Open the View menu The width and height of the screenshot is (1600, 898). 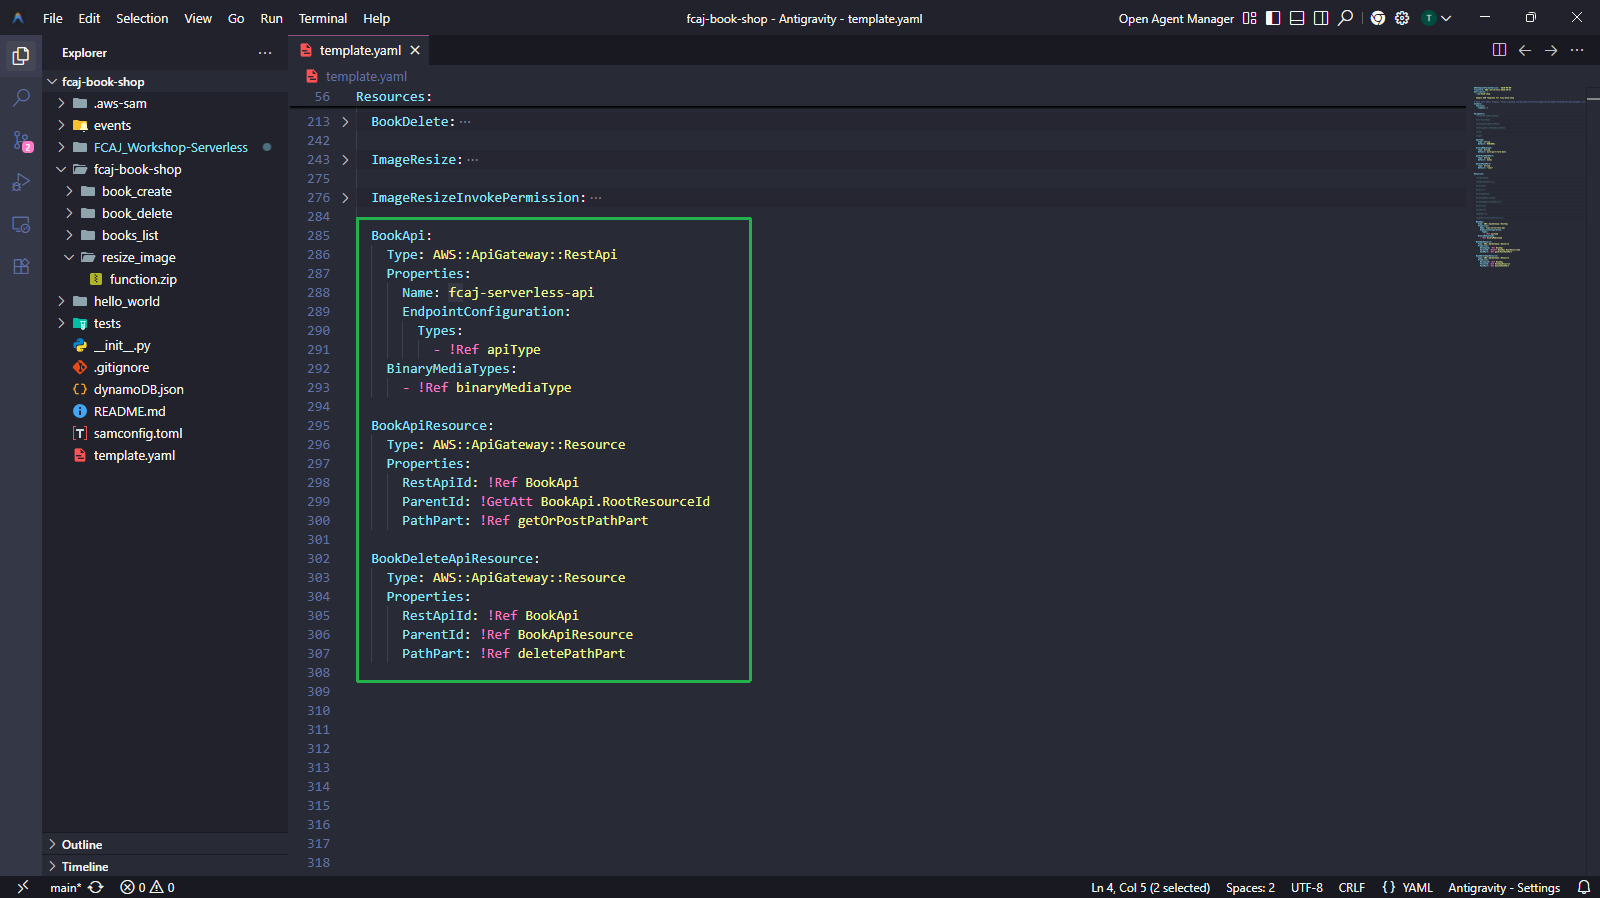[x=198, y=18]
